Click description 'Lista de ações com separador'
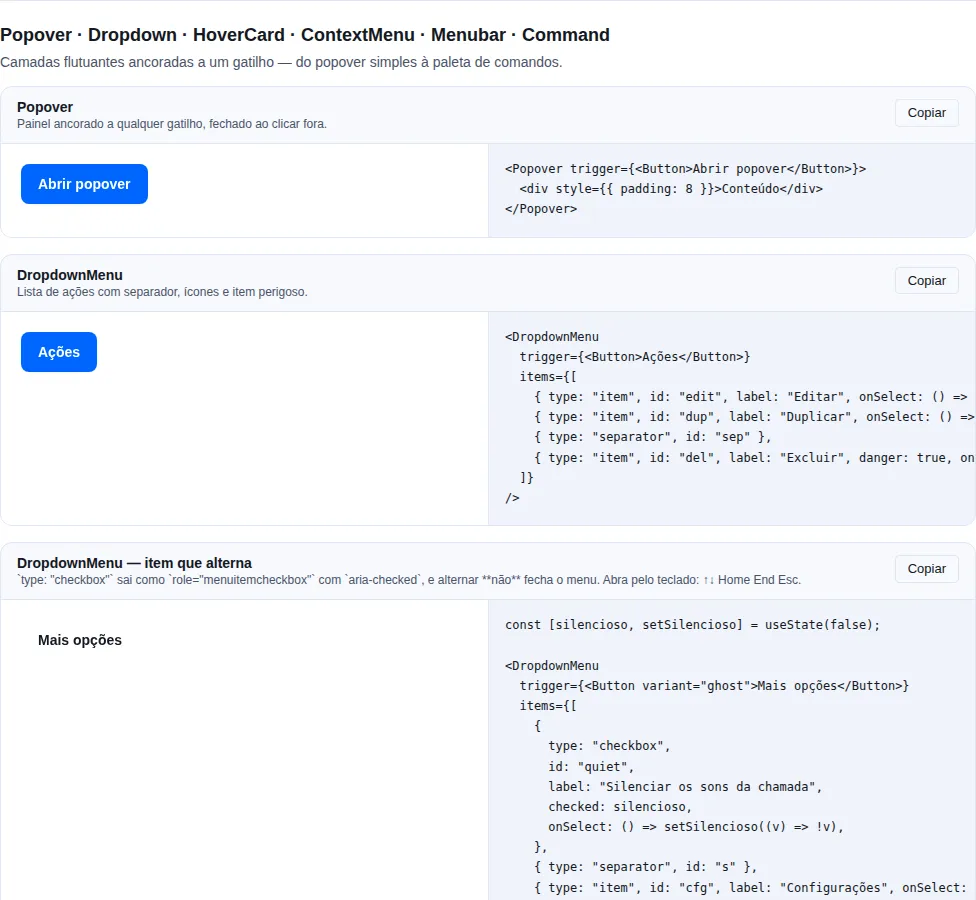The height and width of the screenshot is (900, 976). click(162, 292)
